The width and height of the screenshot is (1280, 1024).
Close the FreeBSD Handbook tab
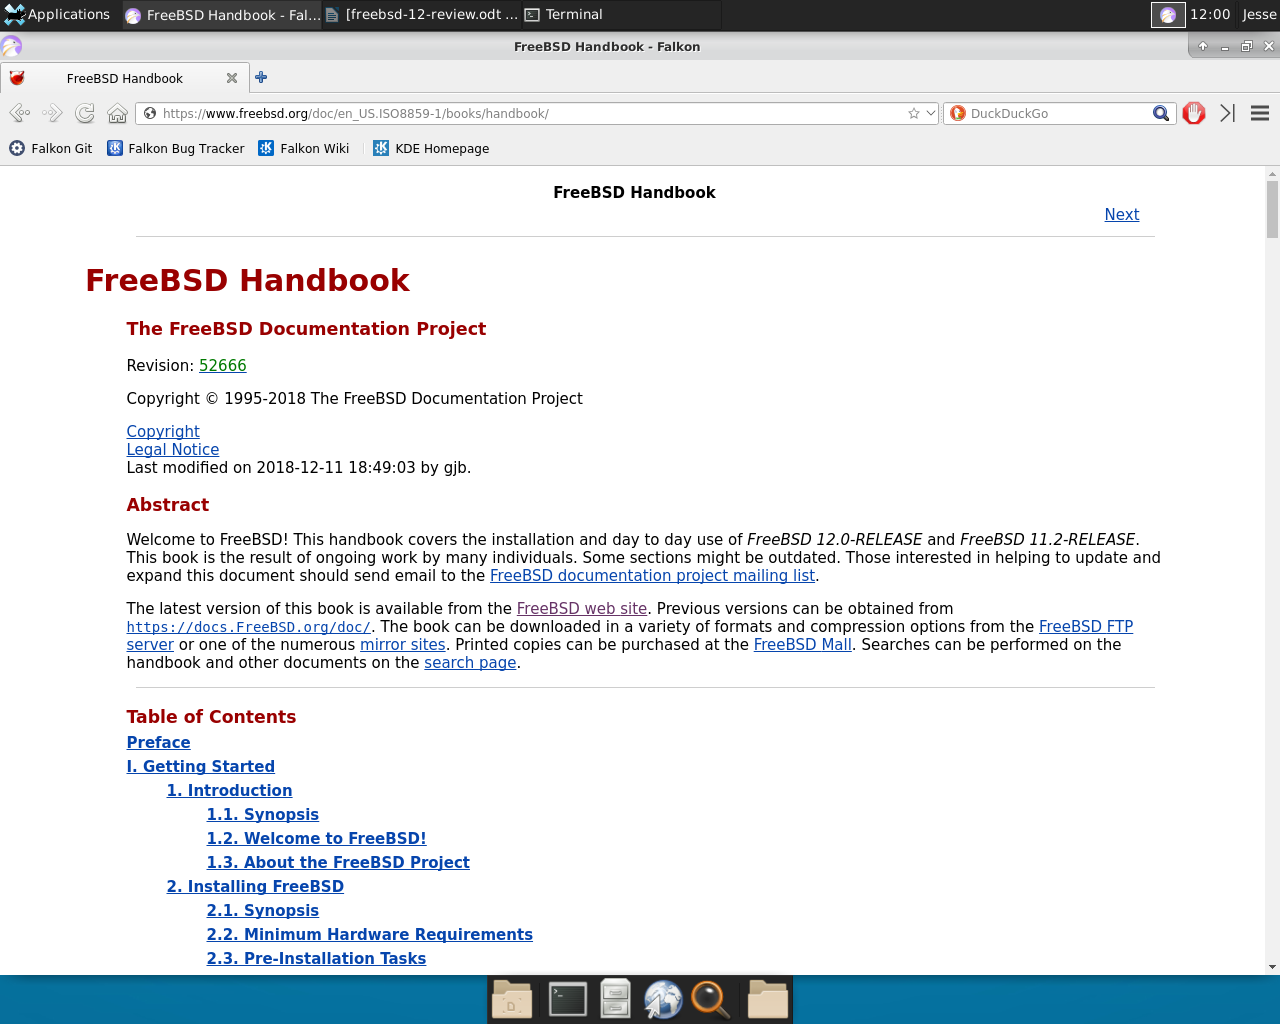(x=232, y=78)
